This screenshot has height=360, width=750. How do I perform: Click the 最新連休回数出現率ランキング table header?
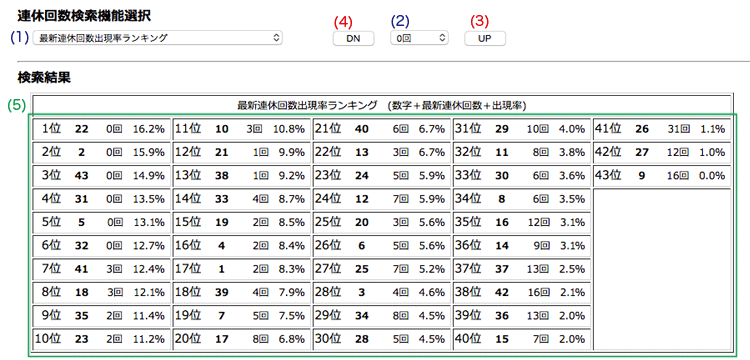(382, 106)
